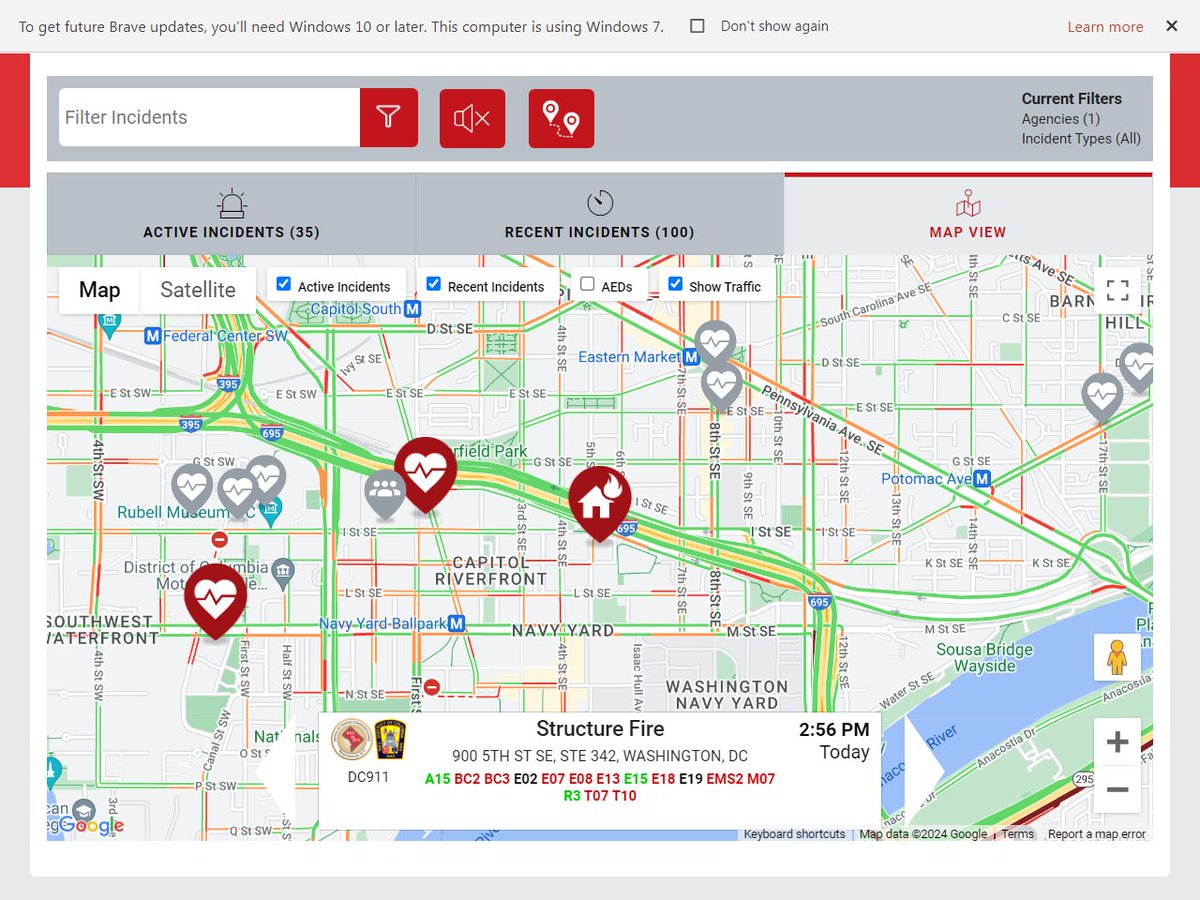1200x900 pixels.
Task: Select the Map map type
Action: tap(100, 290)
